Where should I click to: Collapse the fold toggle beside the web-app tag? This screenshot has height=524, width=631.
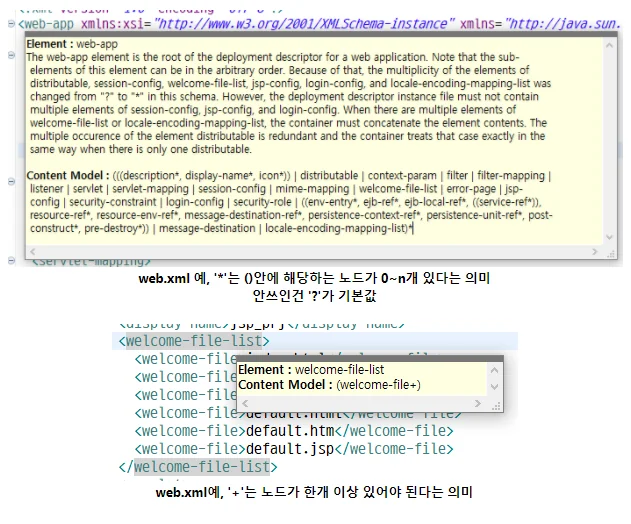[x=11, y=24]
